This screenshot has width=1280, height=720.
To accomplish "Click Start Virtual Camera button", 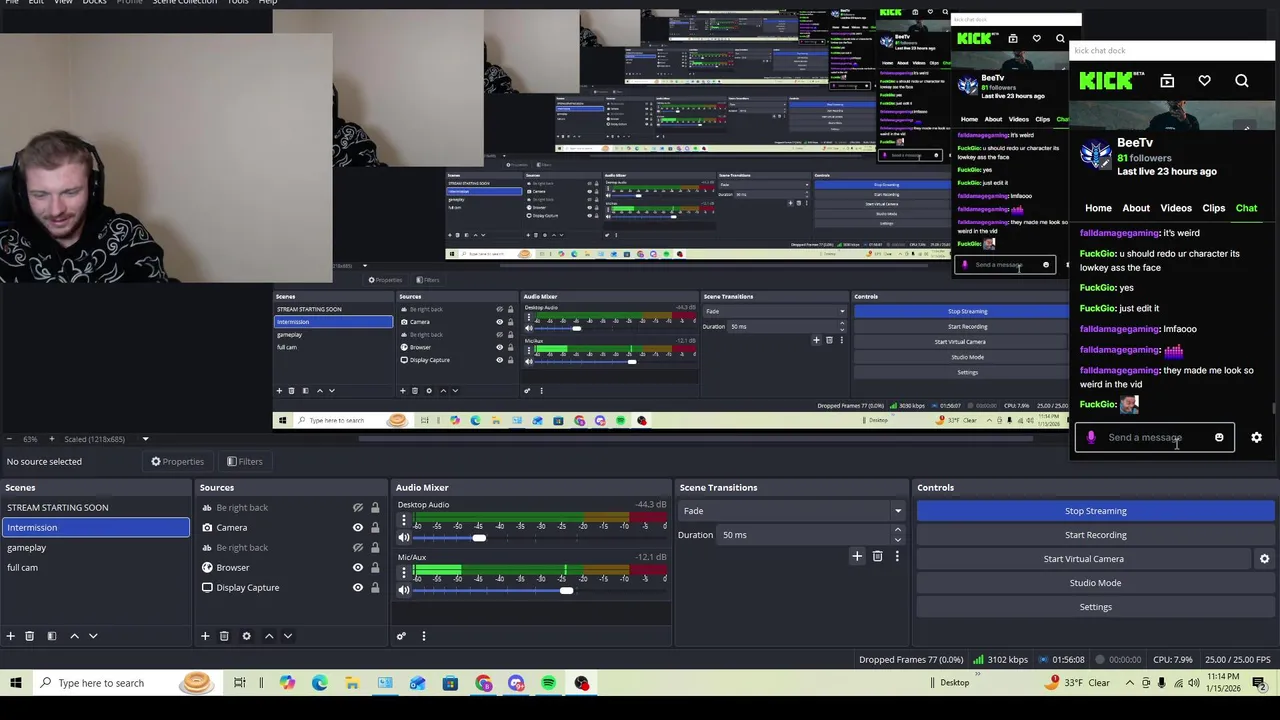I will (x=1084, y=559).
